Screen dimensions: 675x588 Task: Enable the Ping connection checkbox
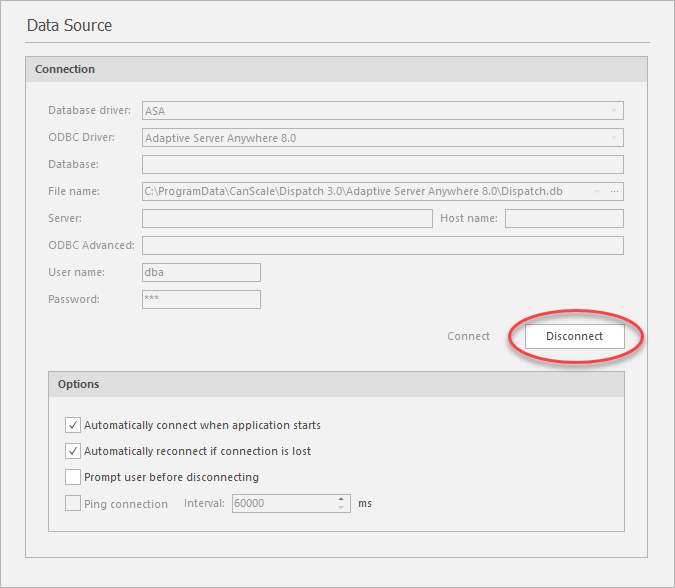coord(73,504)
